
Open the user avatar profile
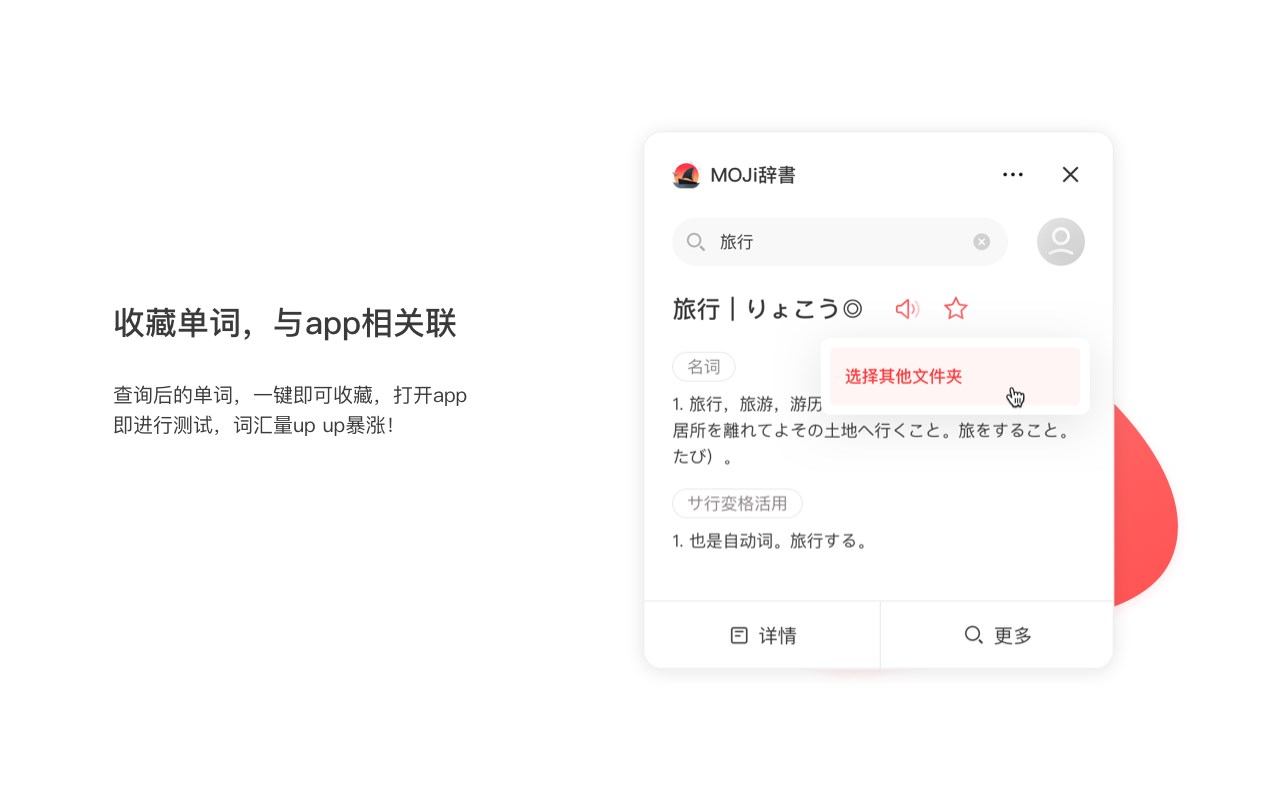coord(1061,242)
